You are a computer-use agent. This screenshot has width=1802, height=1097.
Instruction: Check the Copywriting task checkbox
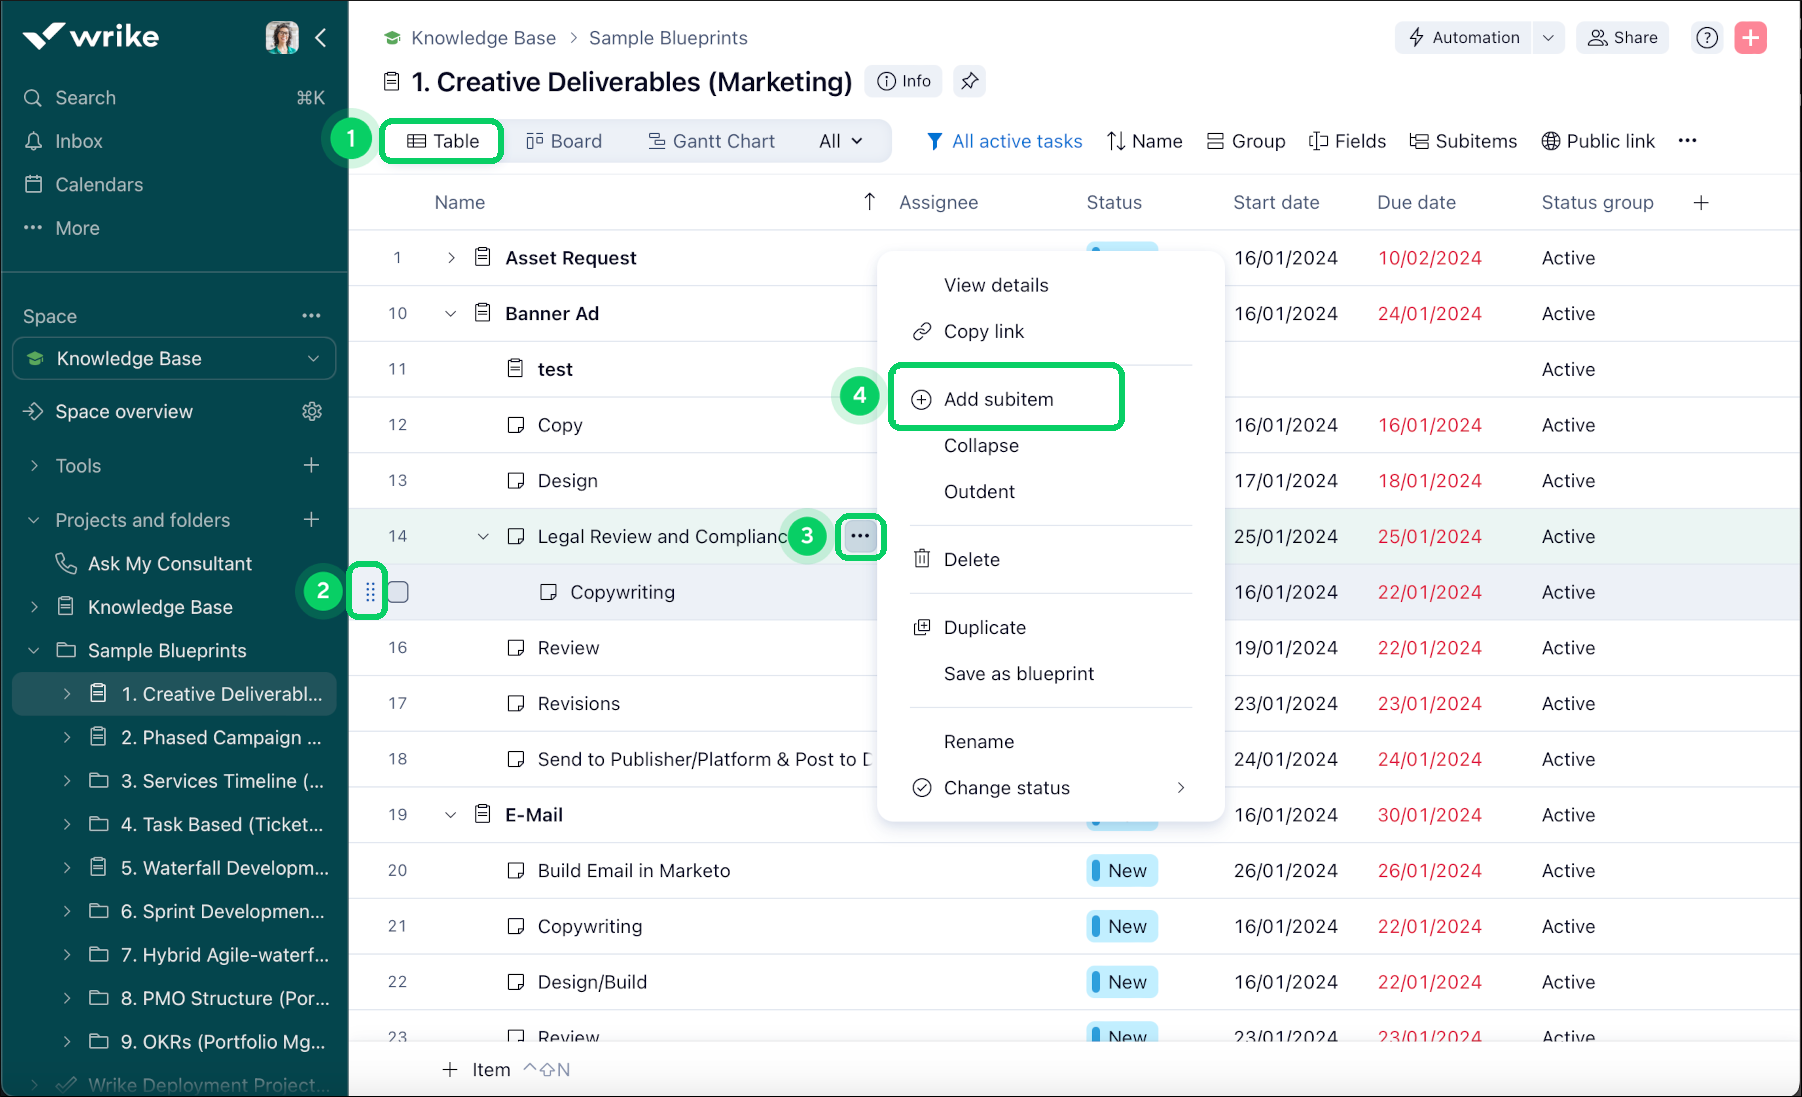click(x=396, y=591)
